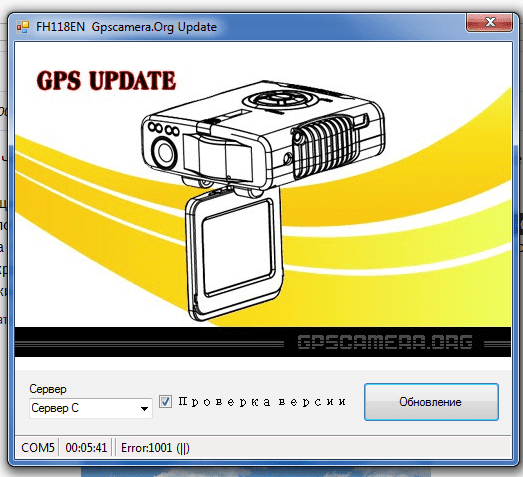Click the GPS UPDATE banner heading

pyautogui.click(x=106, y=80)
